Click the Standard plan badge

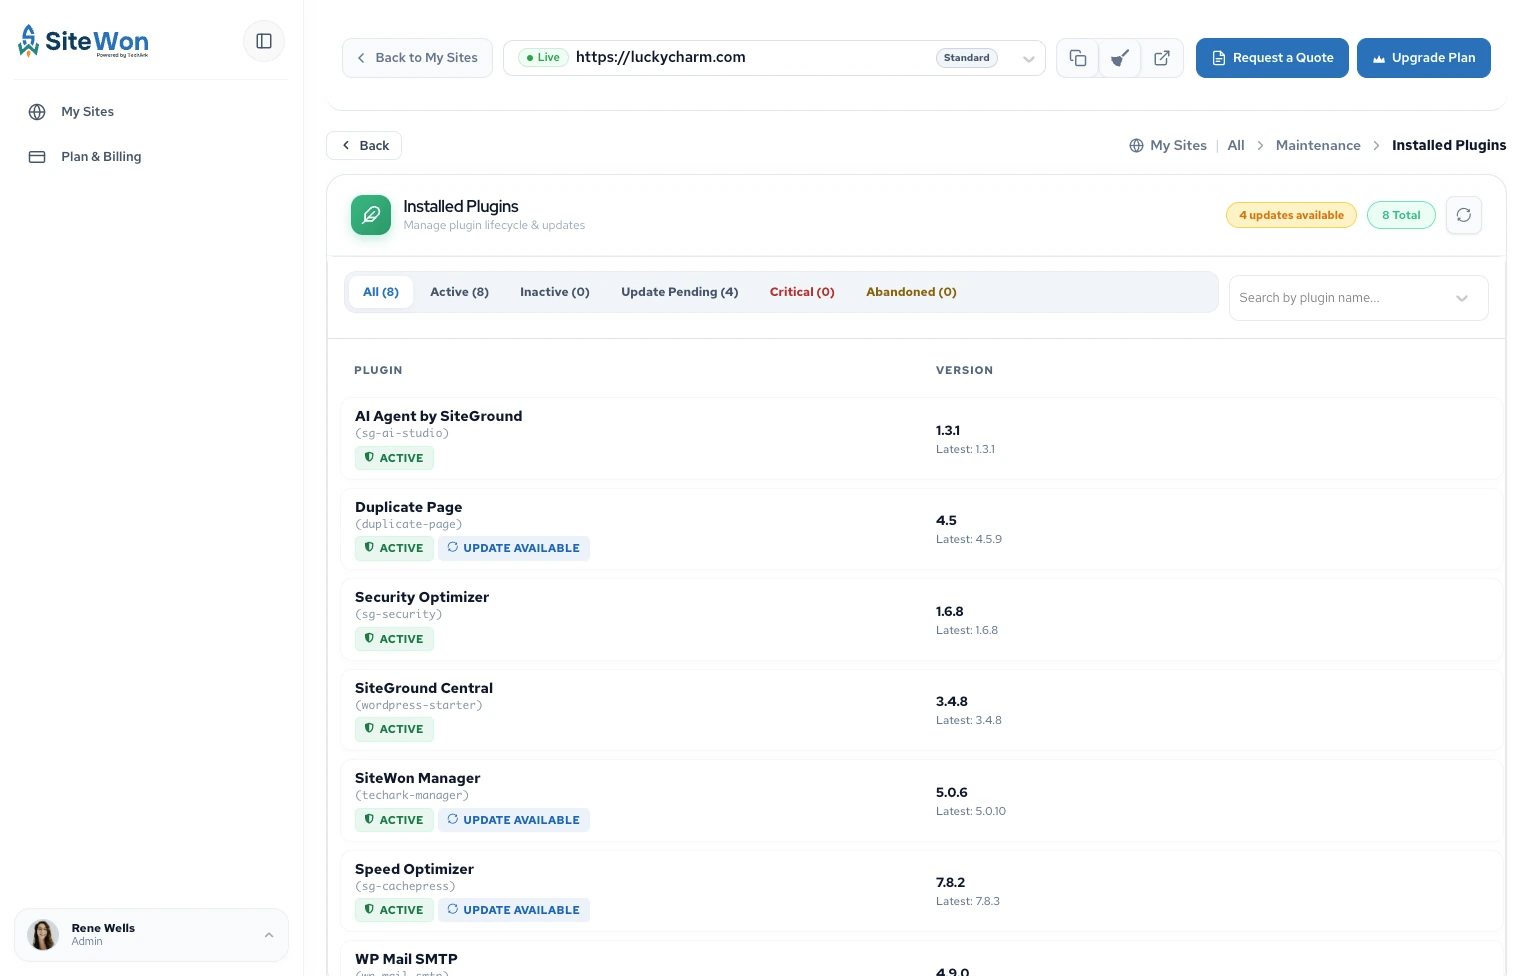coord(967,58)
